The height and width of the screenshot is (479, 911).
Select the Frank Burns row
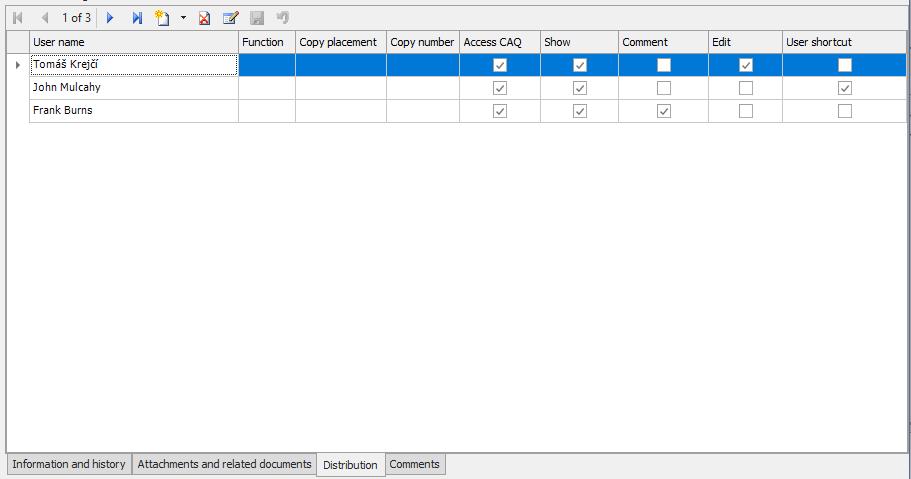[x=468, y=110]
